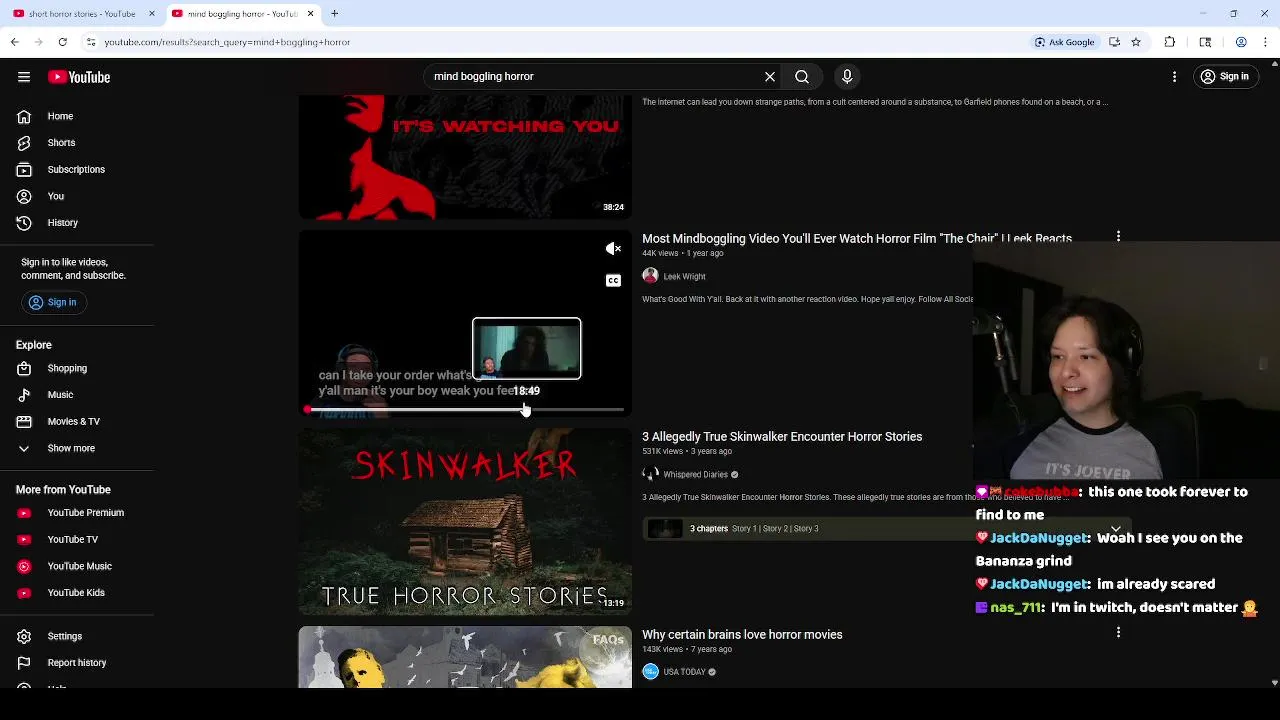Toggle closed captions on the preview video

click(x=613, y=280)
